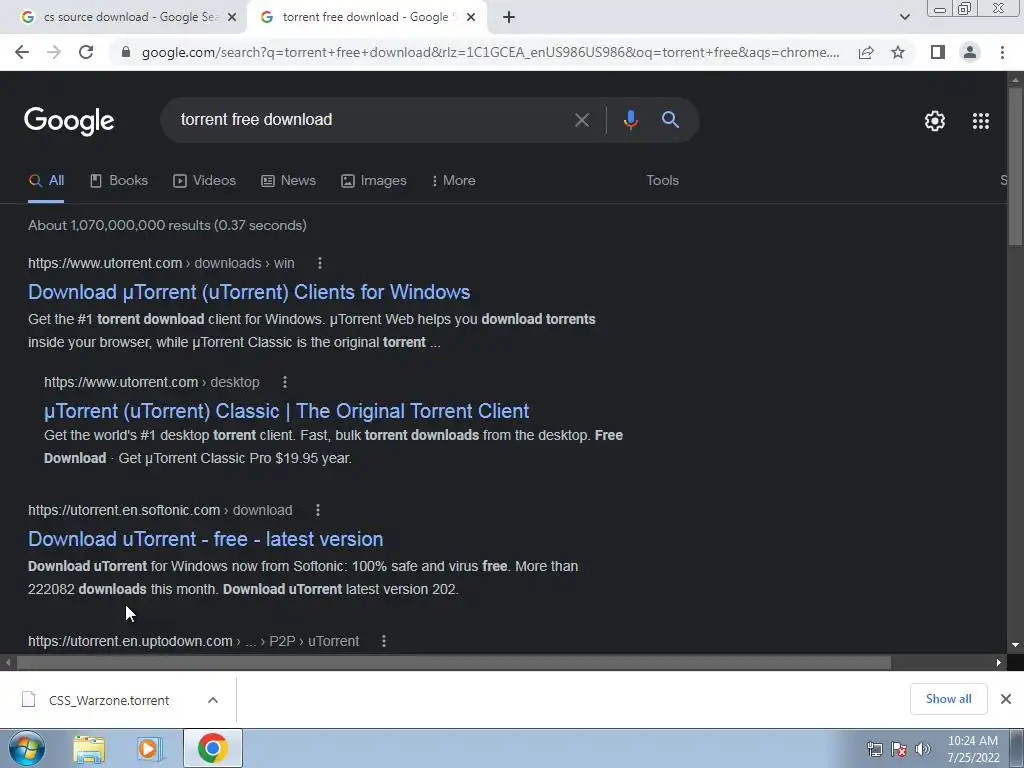Click the network tray icon
Screen dimensions: 1024x768
click(x=874, y=749)
